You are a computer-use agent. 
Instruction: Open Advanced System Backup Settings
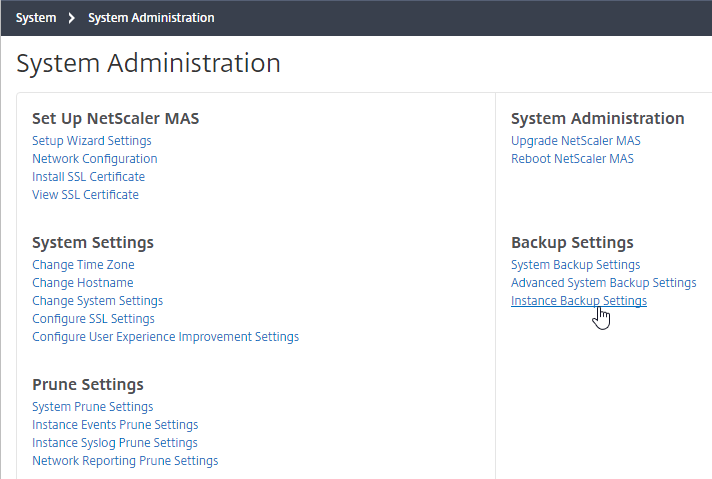tap(603, 283)
